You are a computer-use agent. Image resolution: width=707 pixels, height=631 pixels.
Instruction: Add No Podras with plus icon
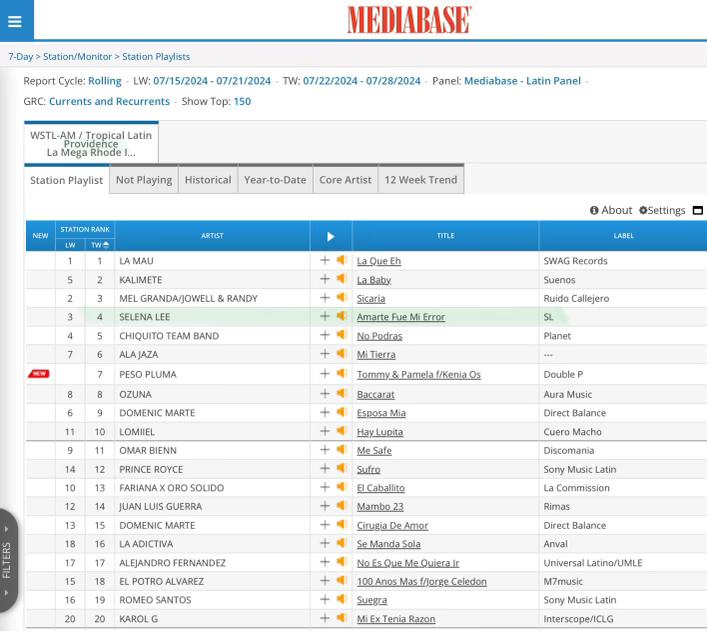pos(325,335)
